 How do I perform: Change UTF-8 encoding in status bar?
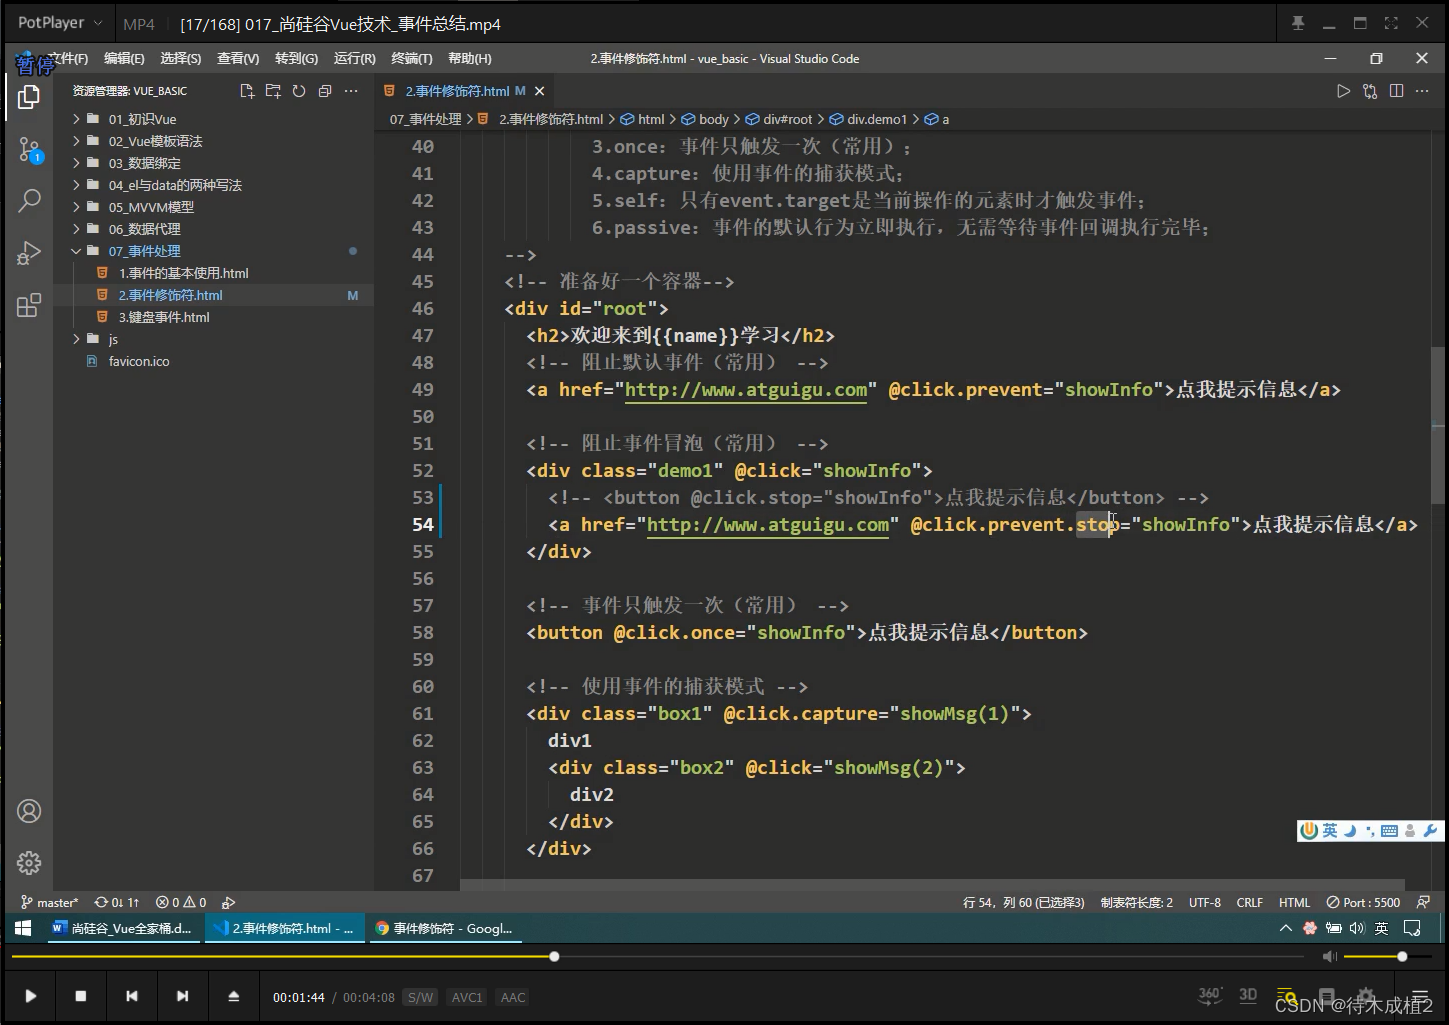(1205, 902)
